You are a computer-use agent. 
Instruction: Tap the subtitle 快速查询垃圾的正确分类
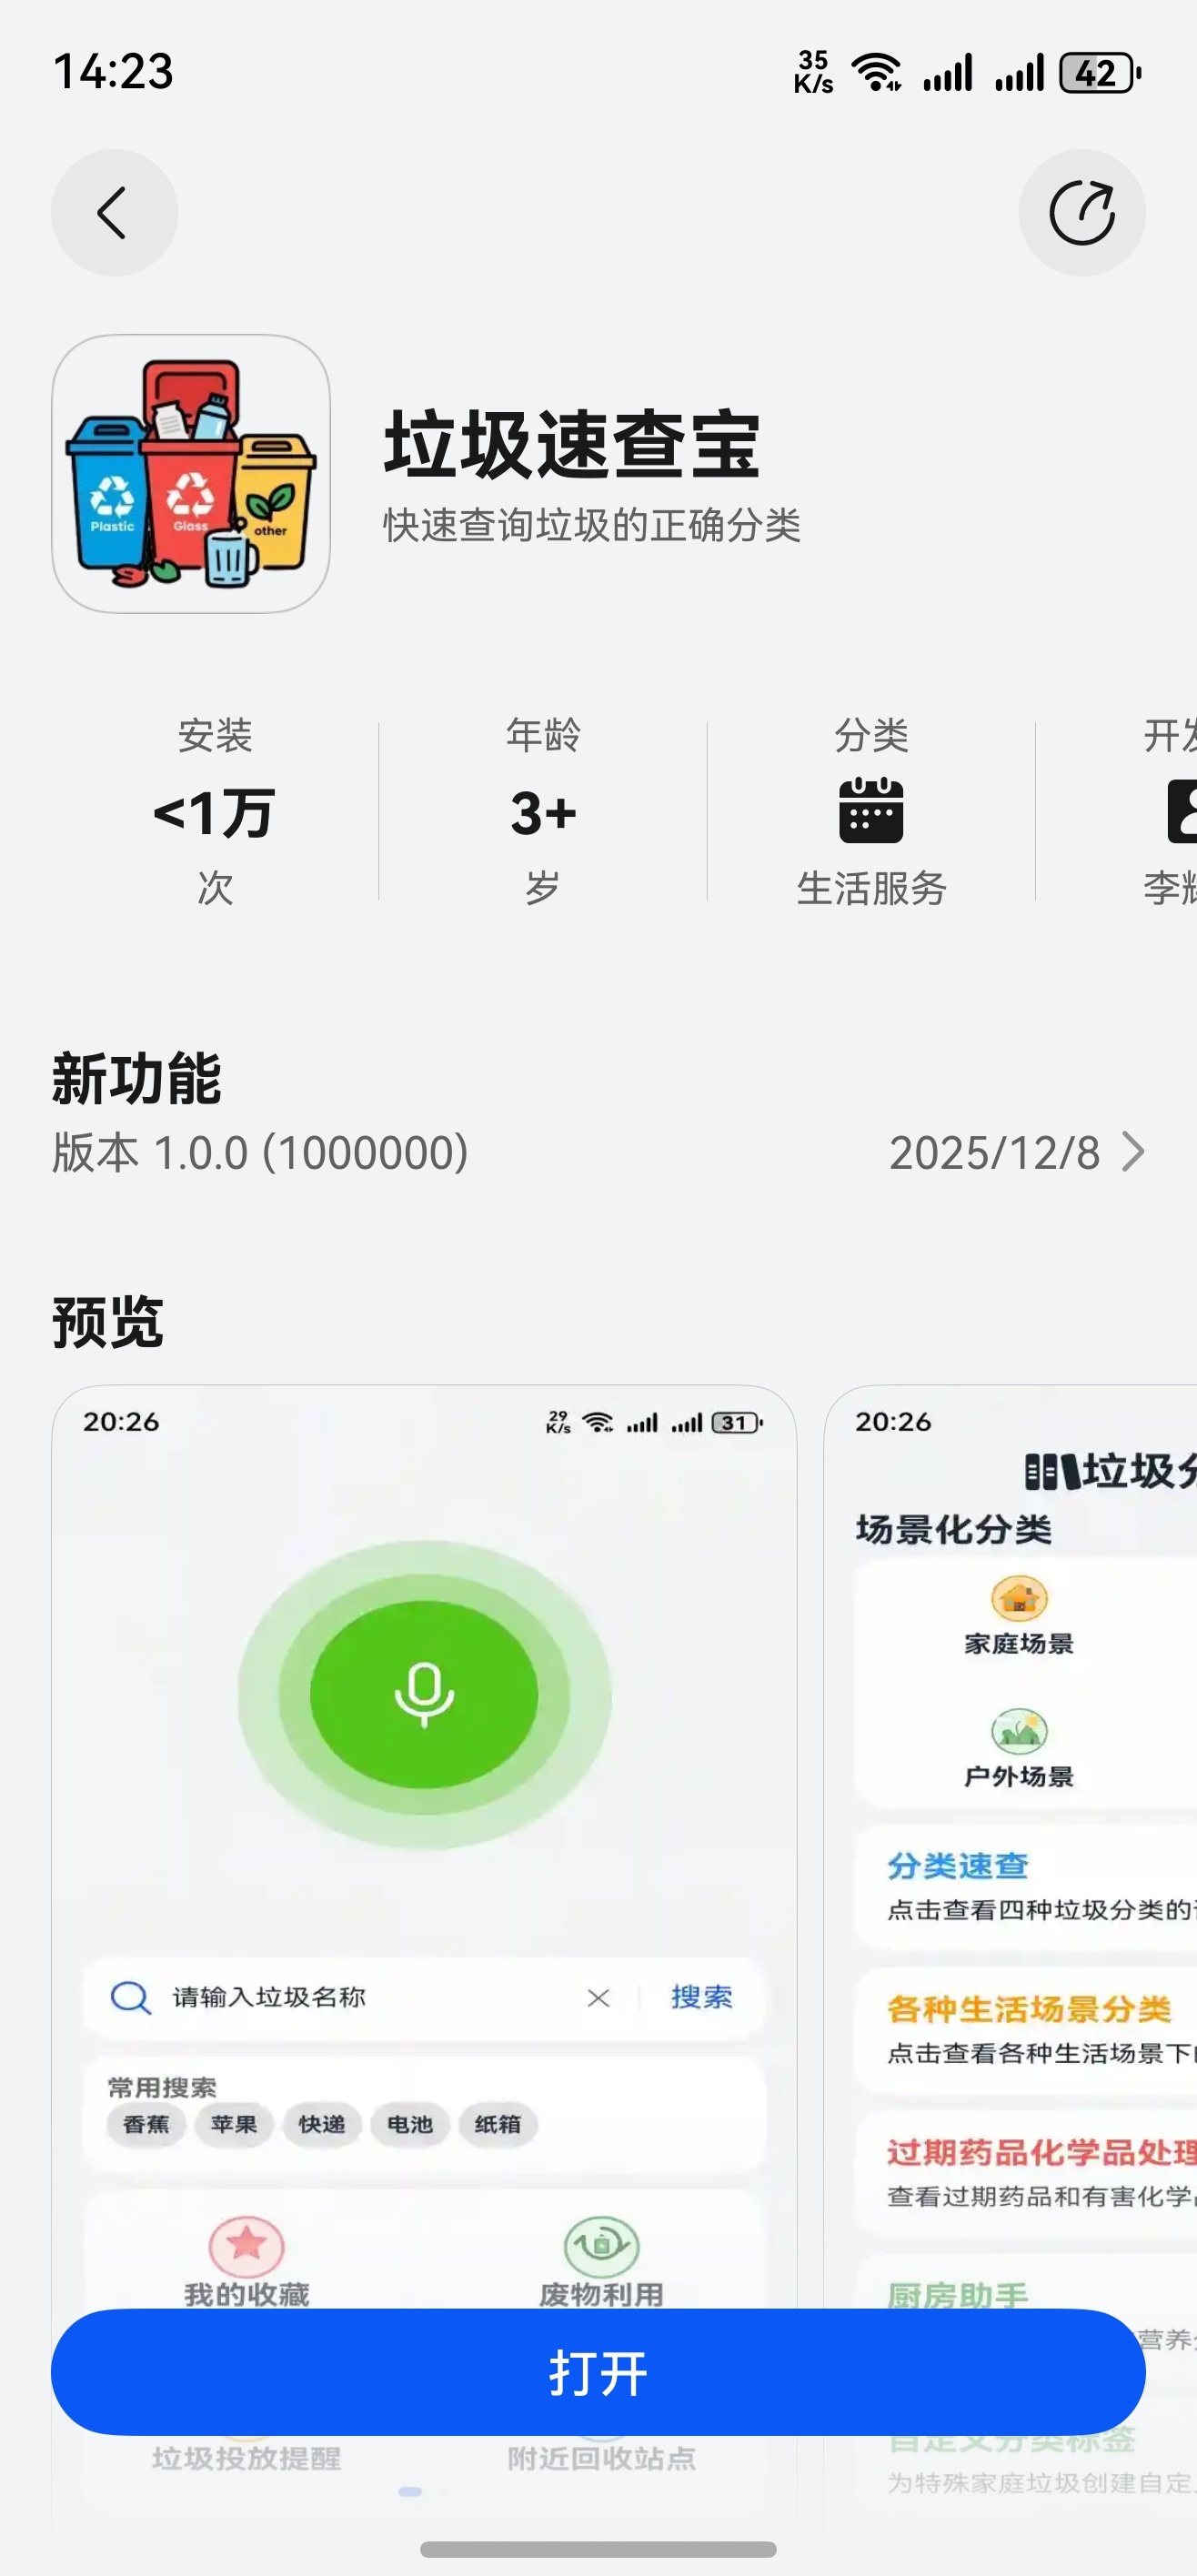coord(592,525)
